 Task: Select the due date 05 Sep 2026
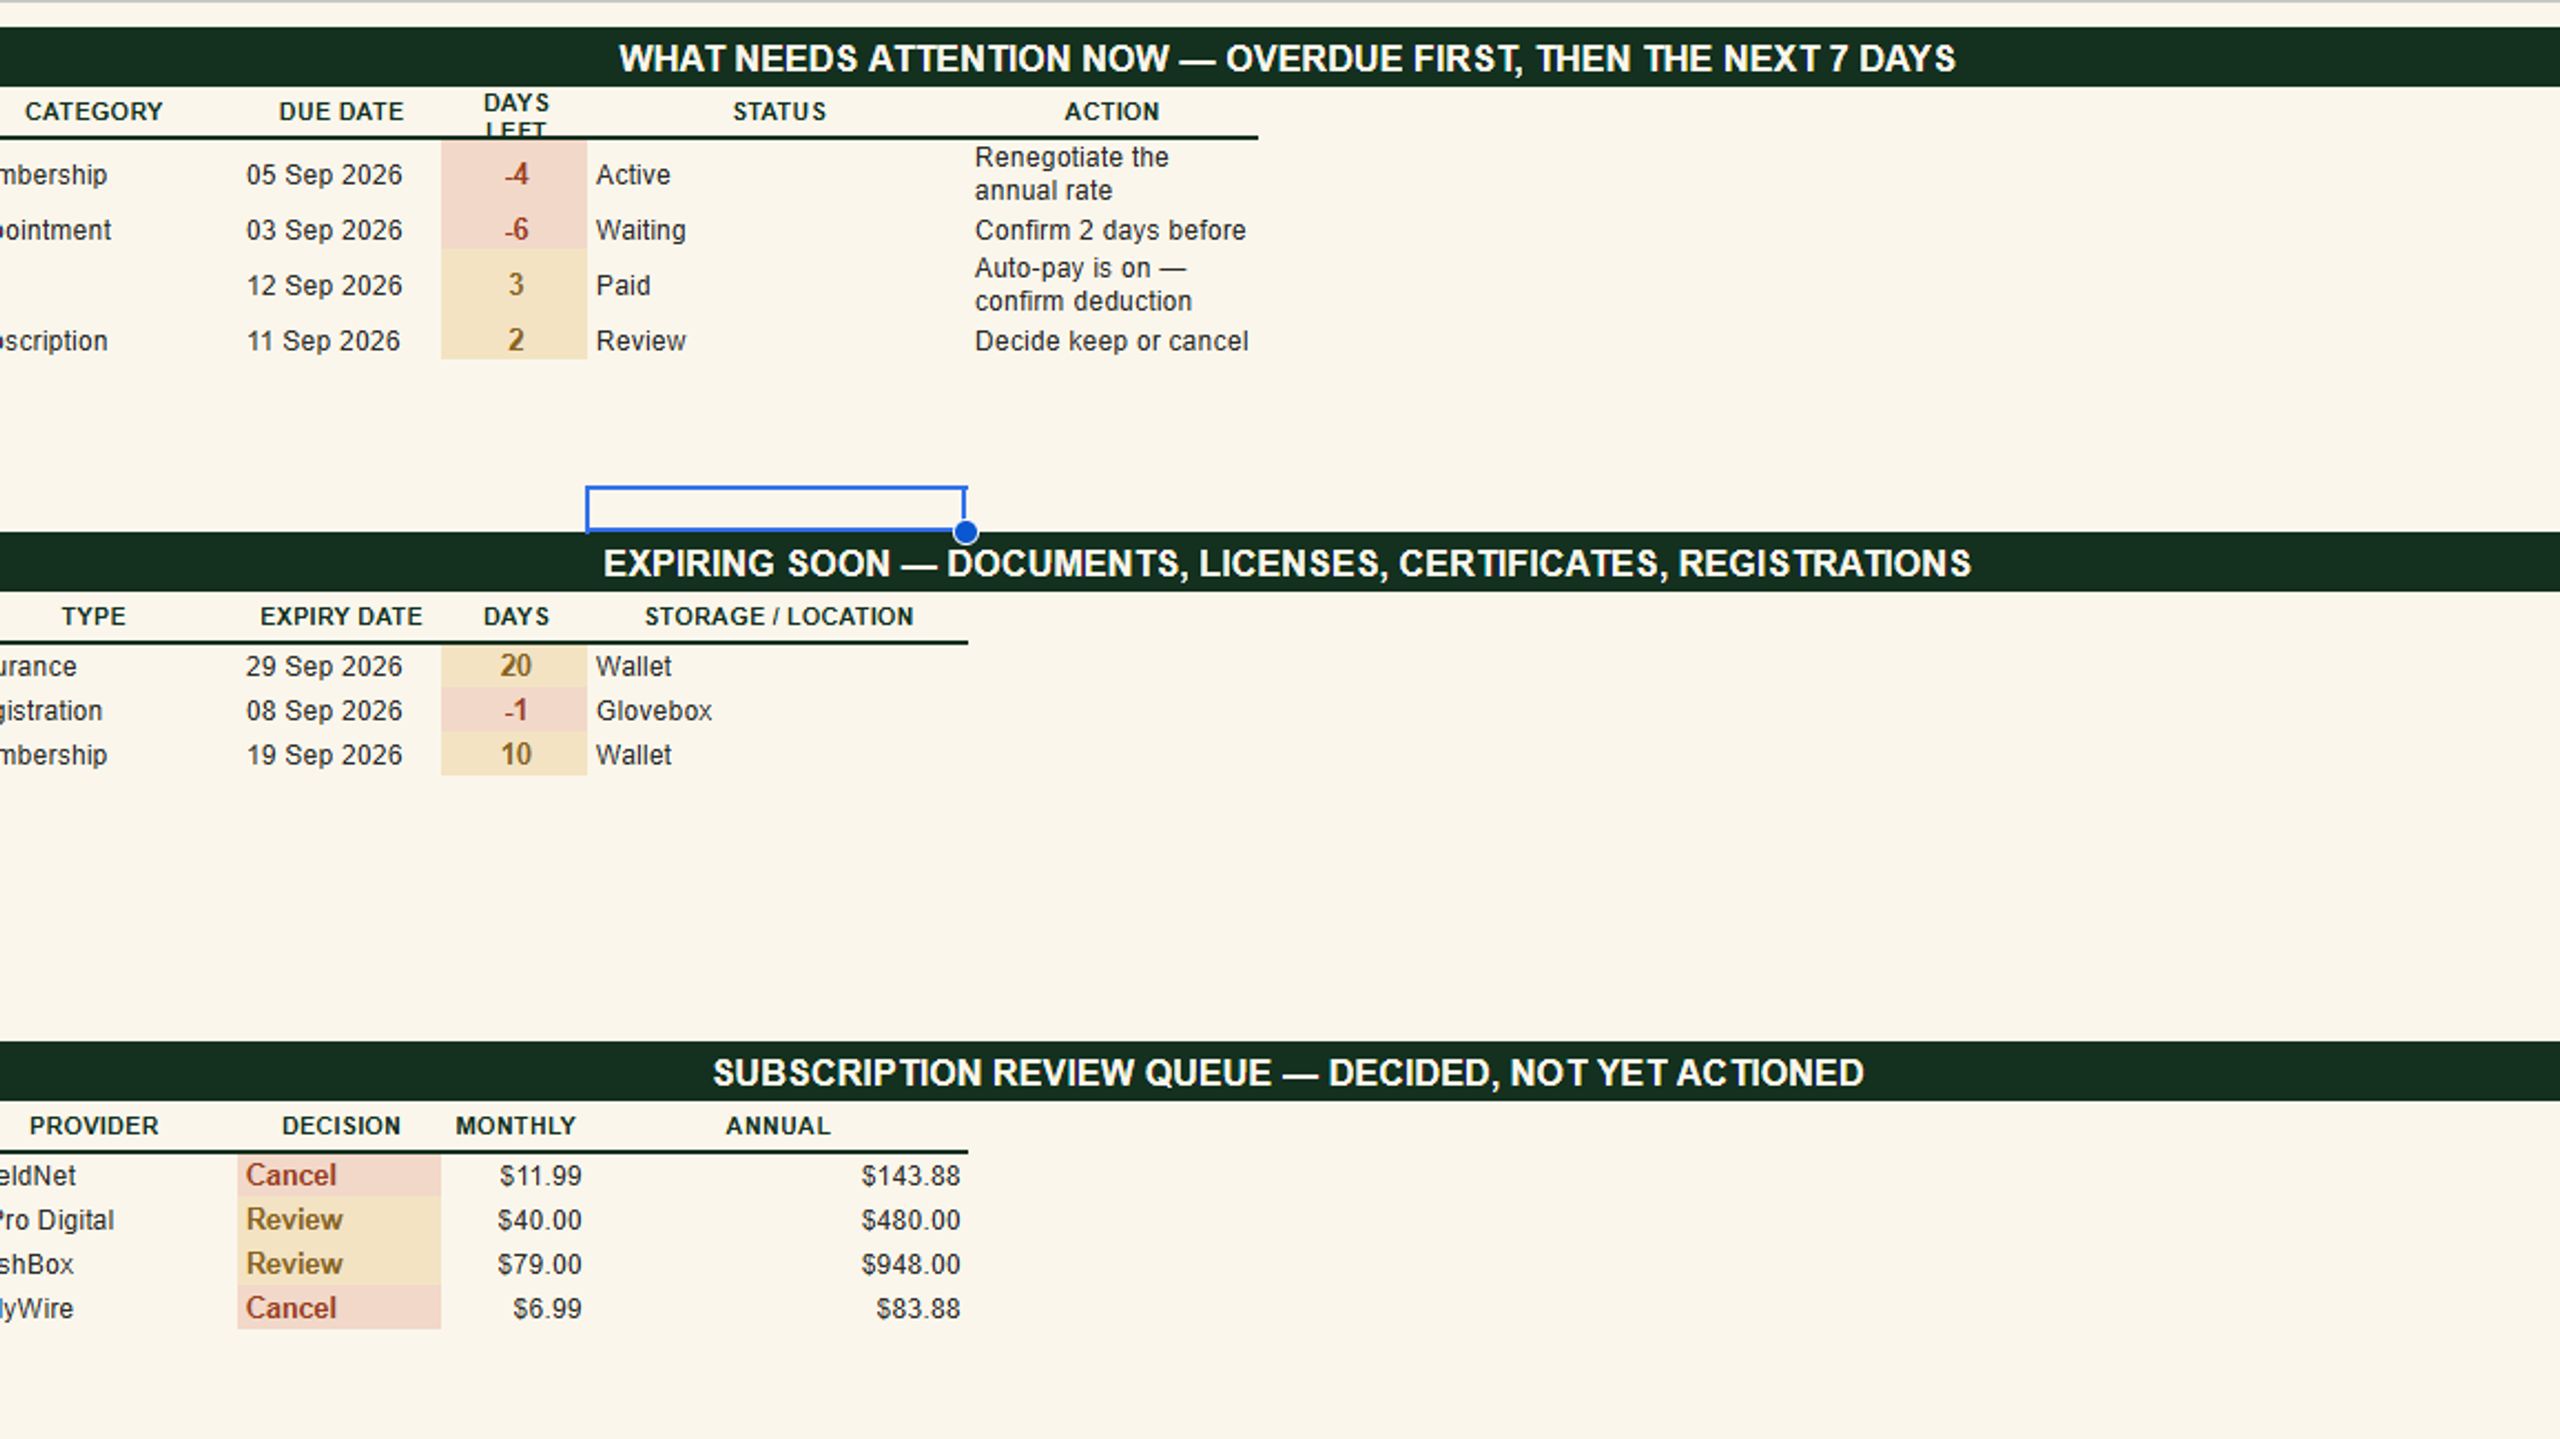pos(324,175)
